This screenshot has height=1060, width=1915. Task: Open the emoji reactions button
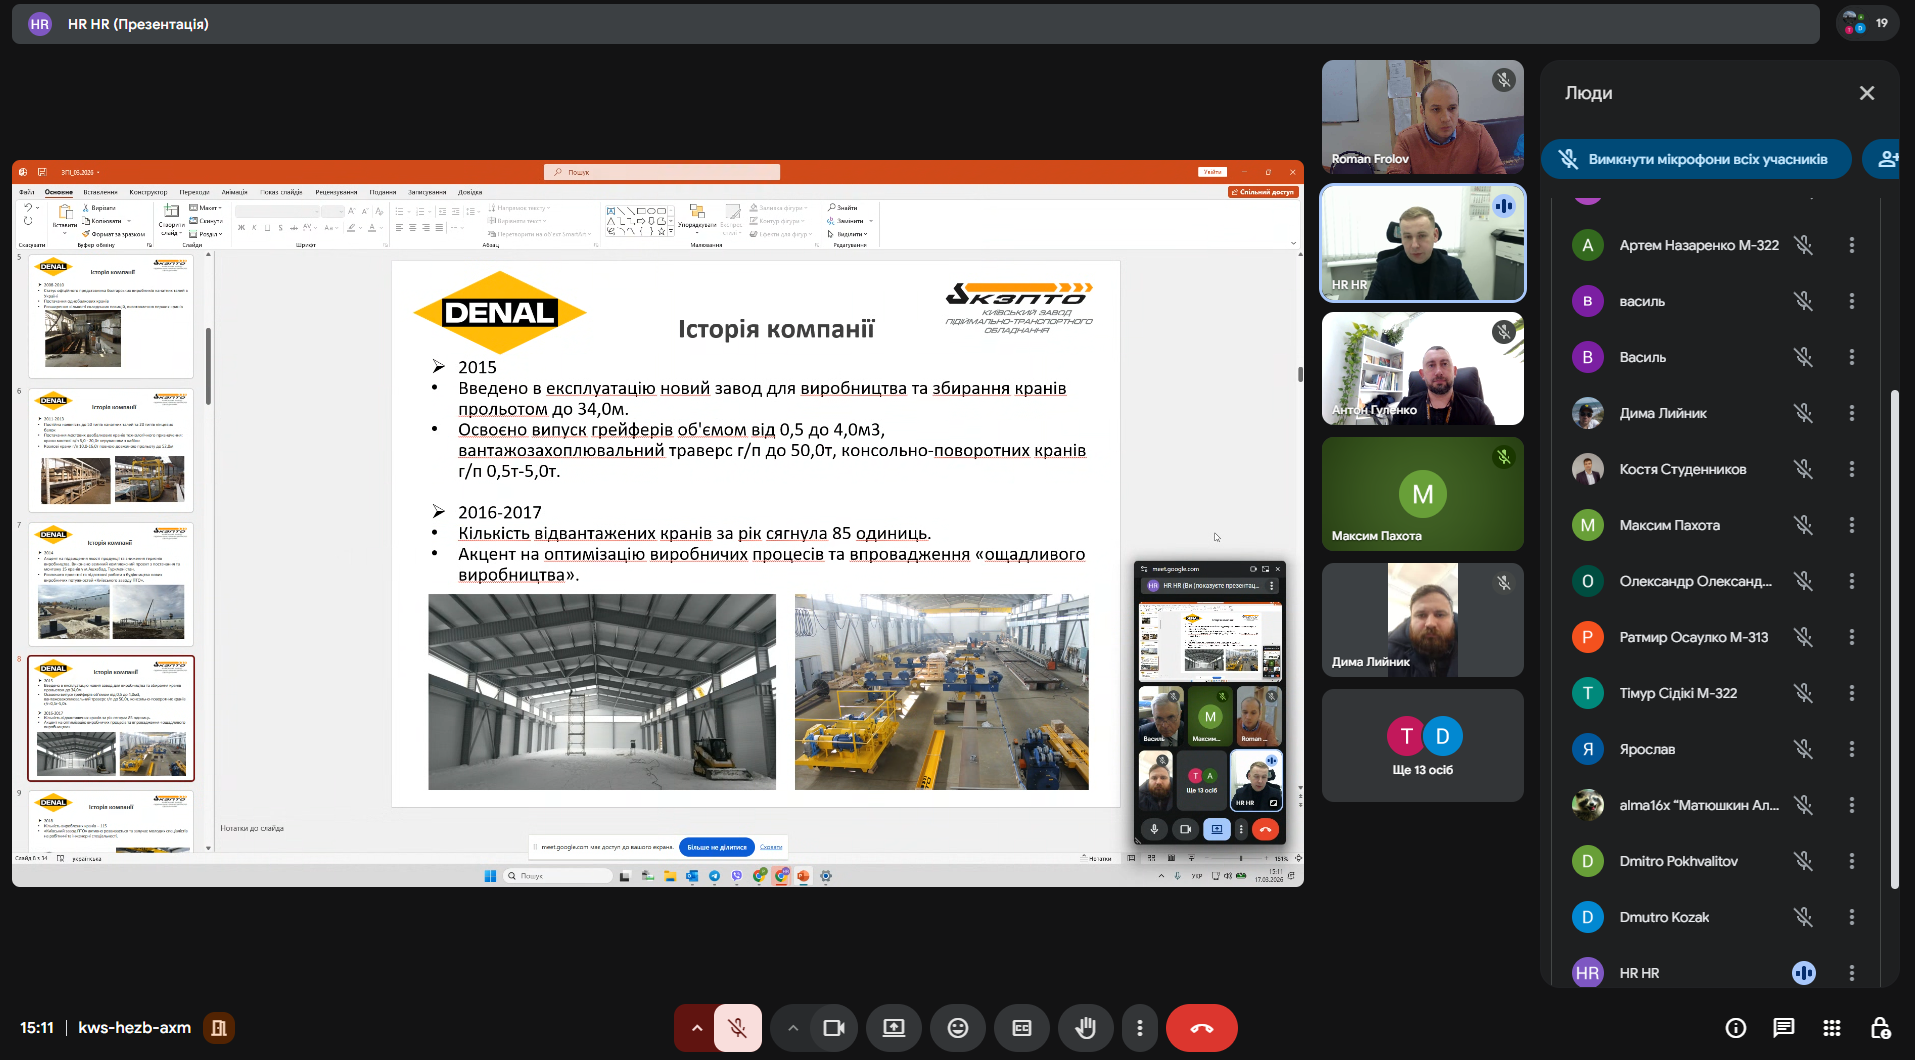[957, 1028]
